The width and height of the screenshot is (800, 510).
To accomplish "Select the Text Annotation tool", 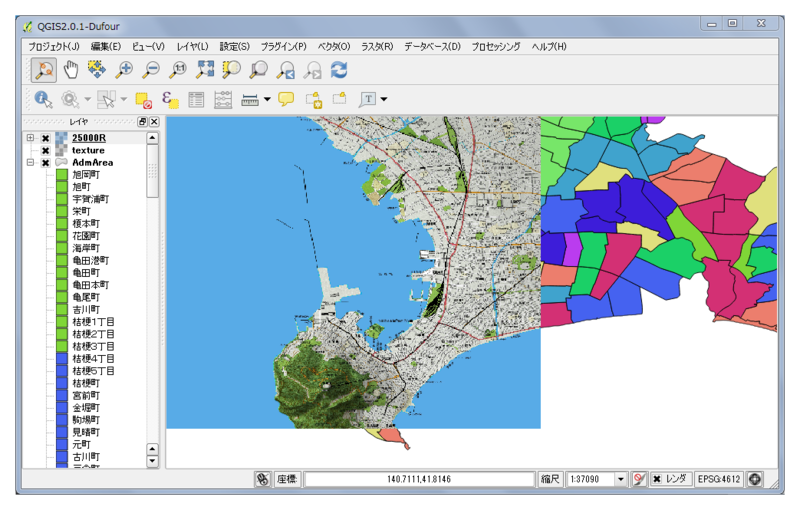I will 367,99.
